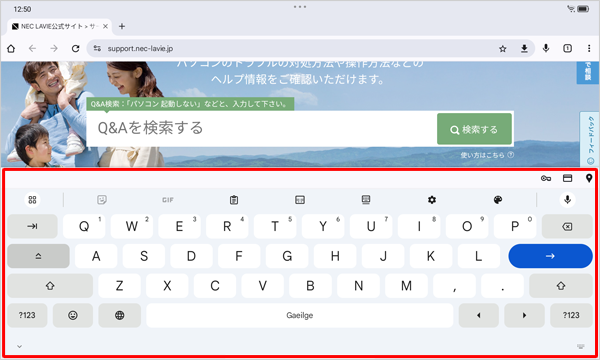Viewport: 600px width, 360px height.
Task: Open the keyboard features grid menu
Action: [x=33, y=200]
